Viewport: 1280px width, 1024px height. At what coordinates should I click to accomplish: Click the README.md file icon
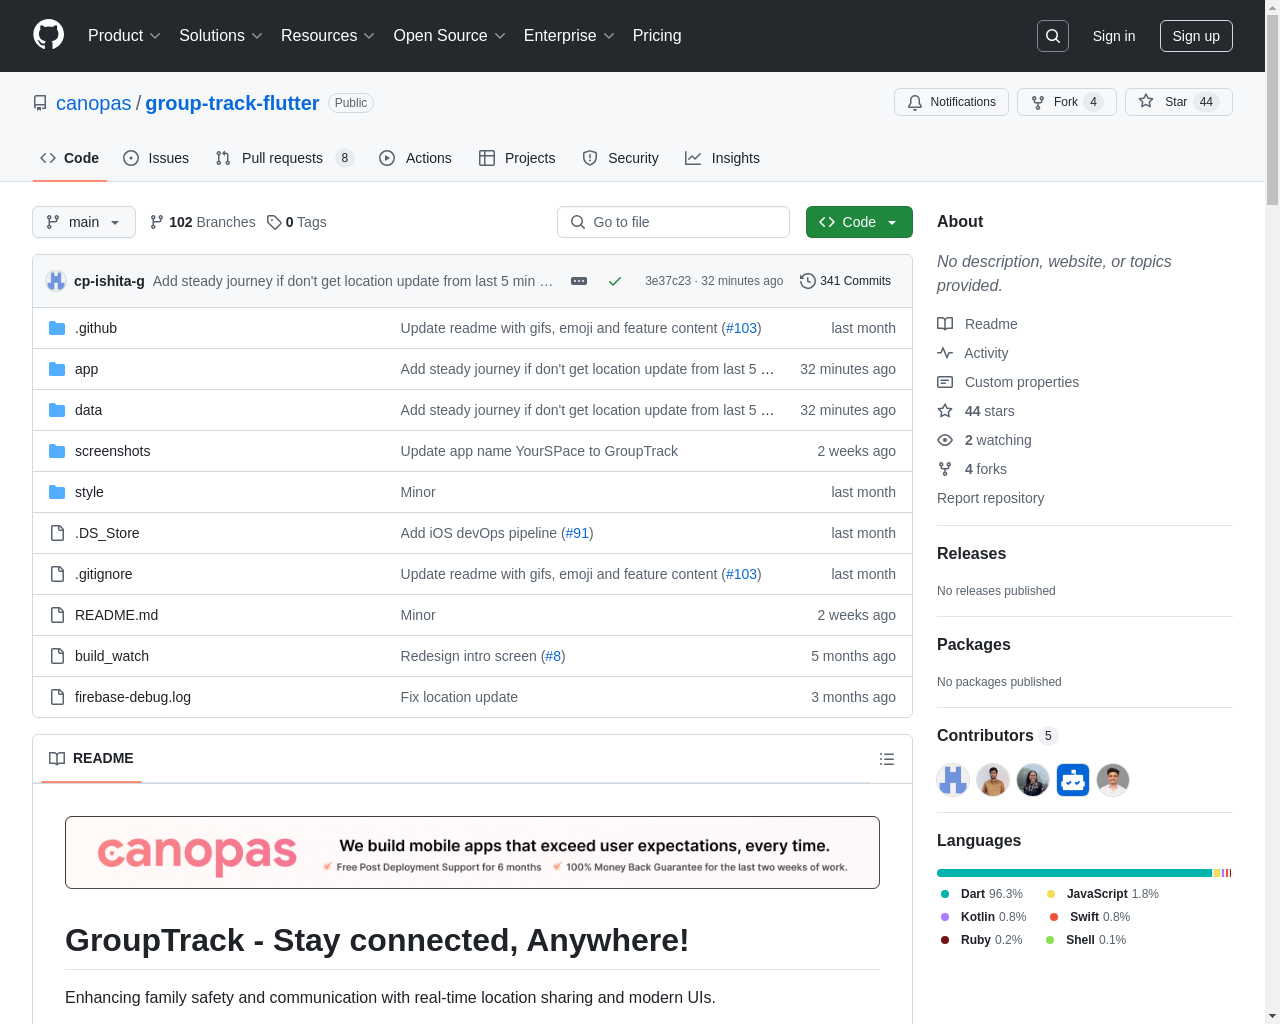(x=57, y=615)
